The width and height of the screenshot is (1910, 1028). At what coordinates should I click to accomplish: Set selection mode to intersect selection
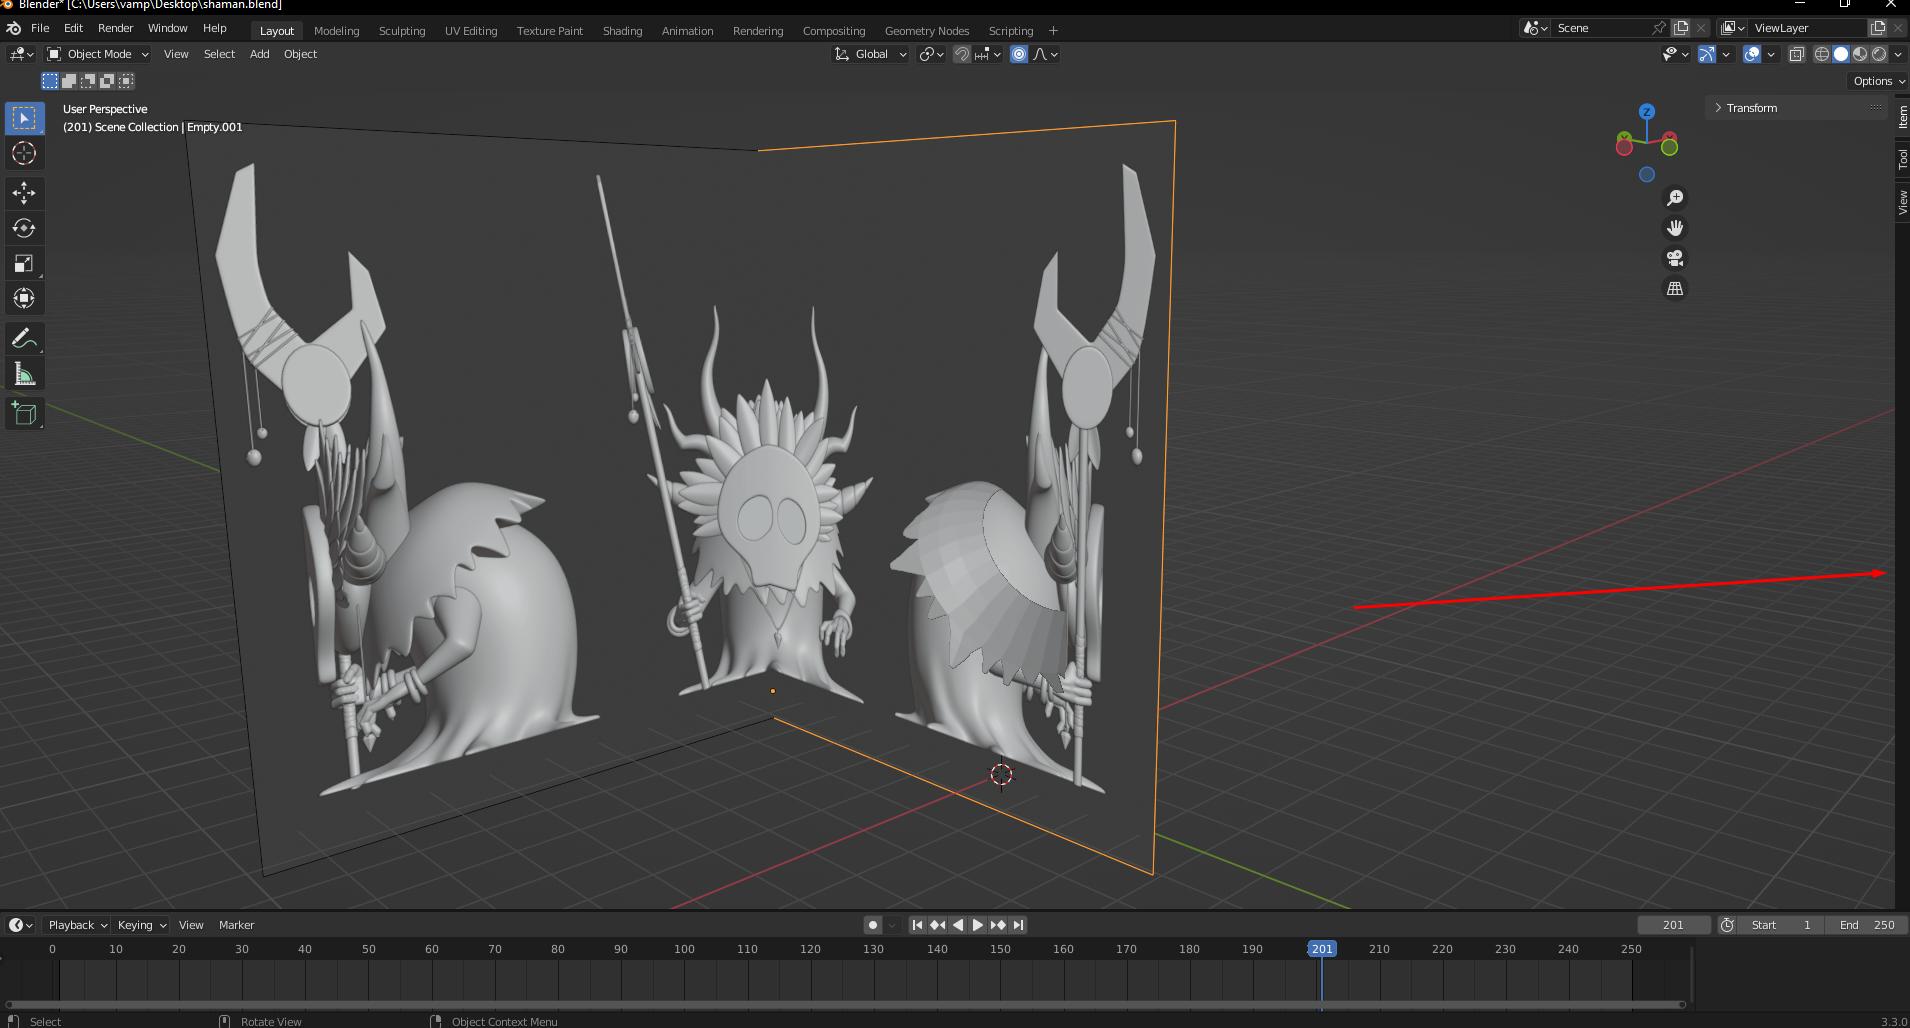(126, 81)
